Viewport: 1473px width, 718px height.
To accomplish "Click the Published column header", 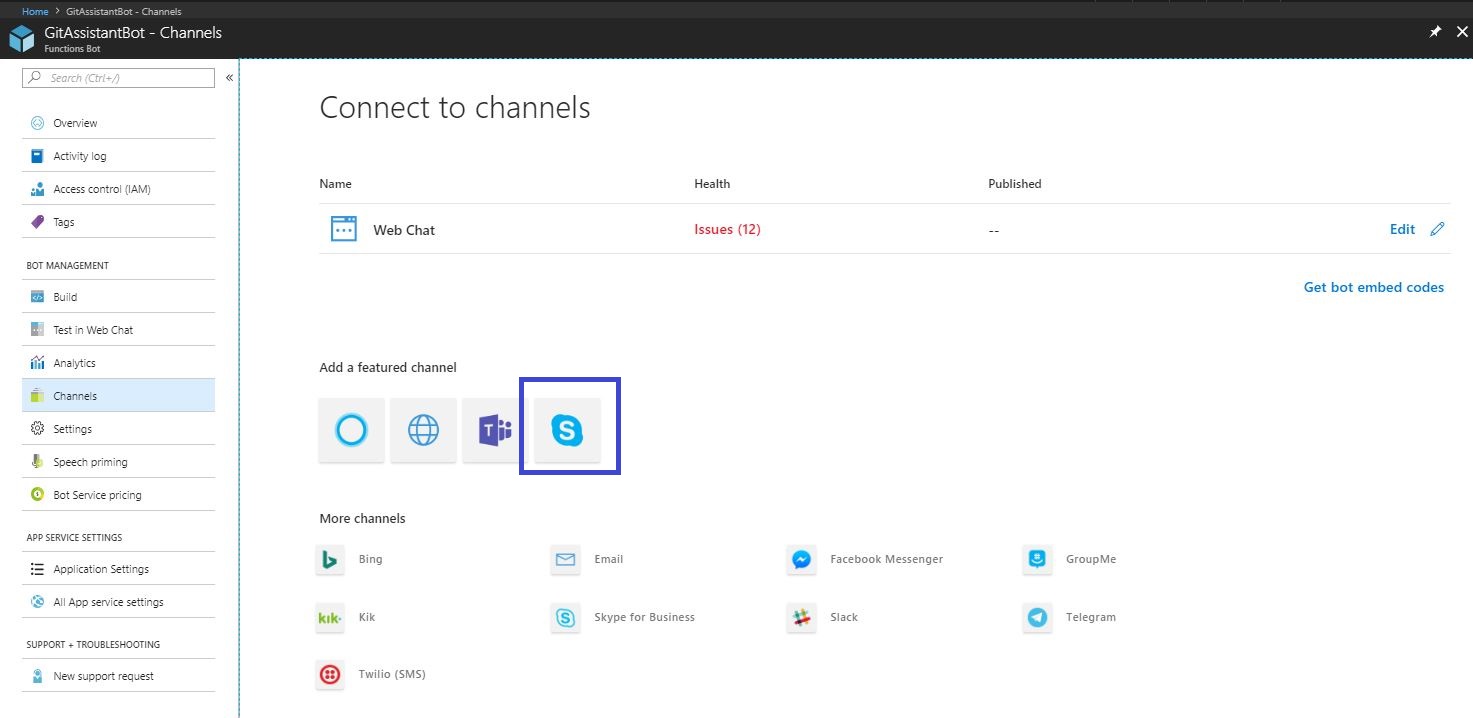I will coord(1015,184).
